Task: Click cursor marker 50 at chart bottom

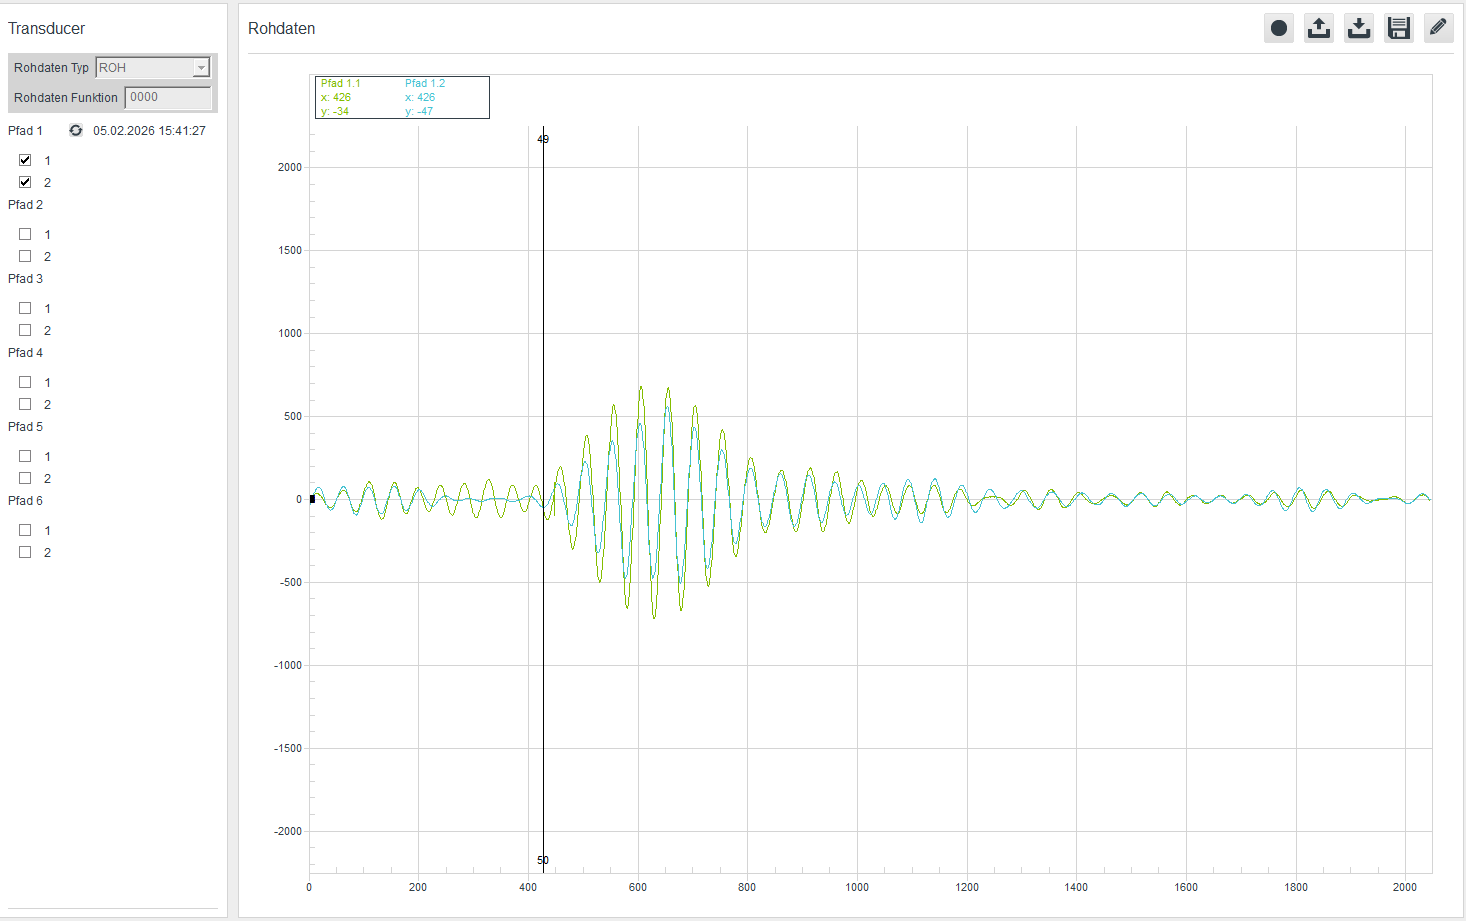Action: point(543,860)
